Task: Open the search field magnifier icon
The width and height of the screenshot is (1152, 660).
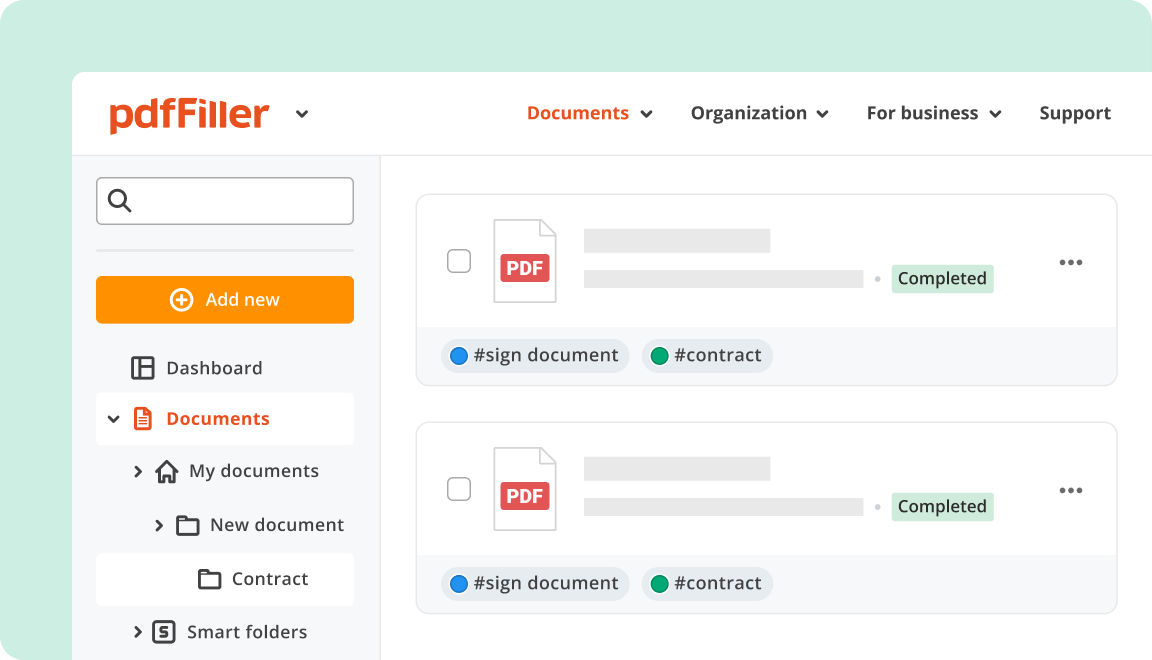Action: pos(119,200)
